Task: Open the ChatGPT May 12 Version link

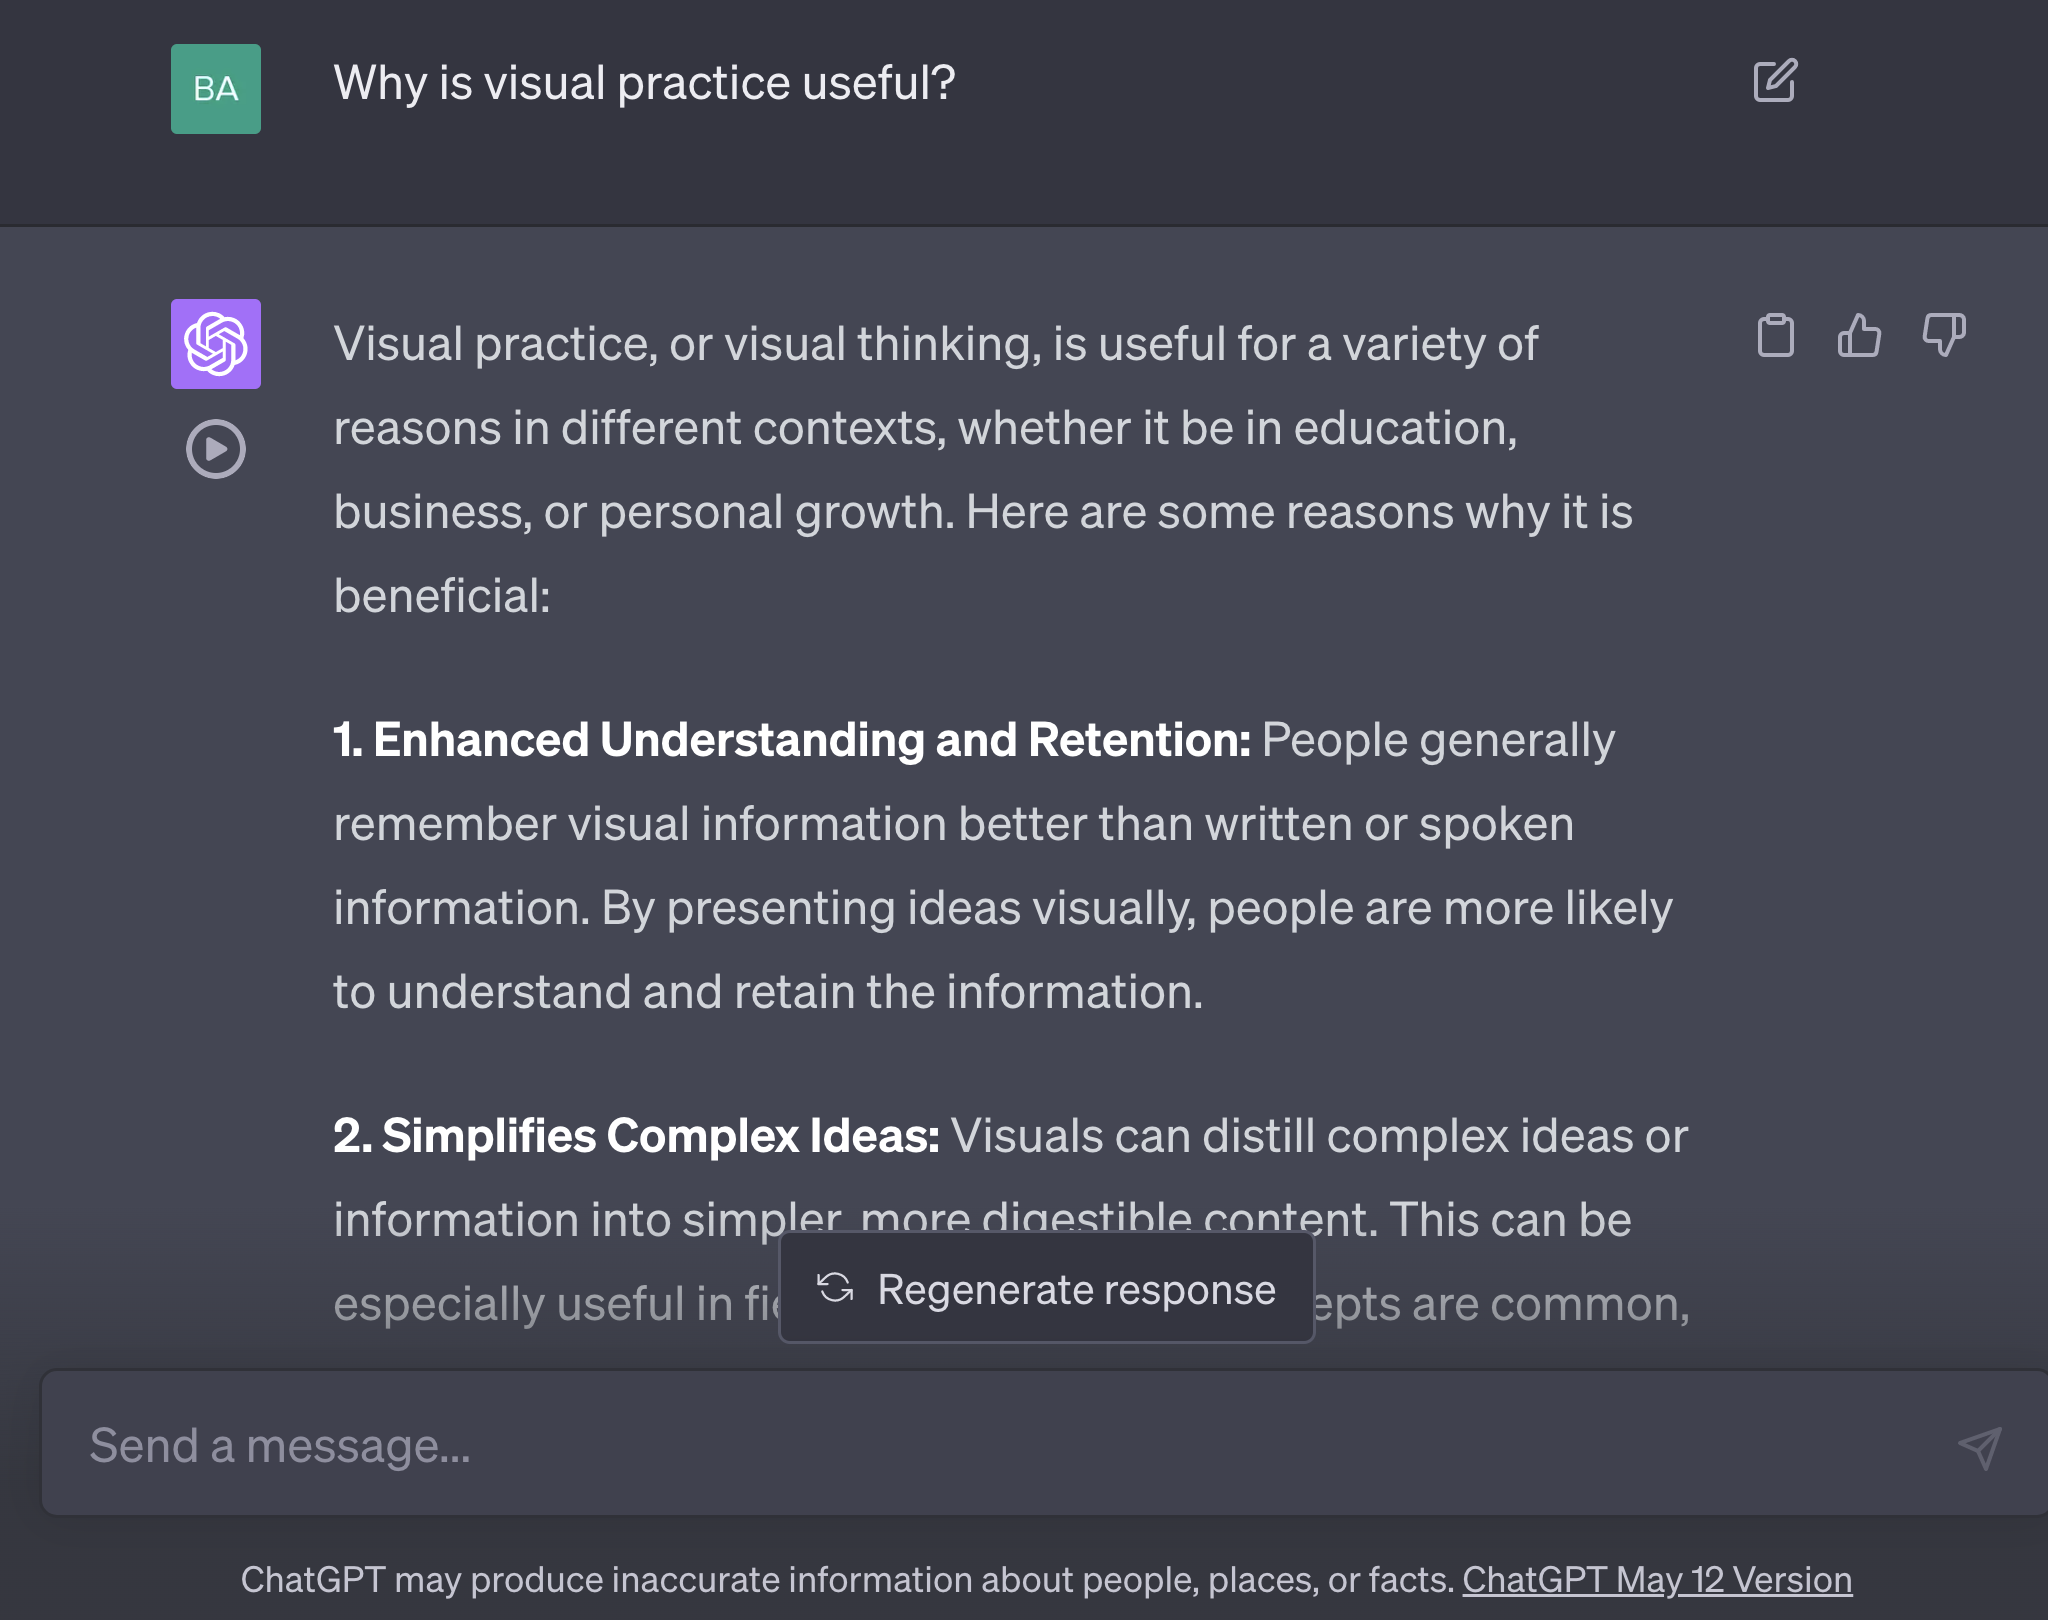Action: point(1657,1580)
